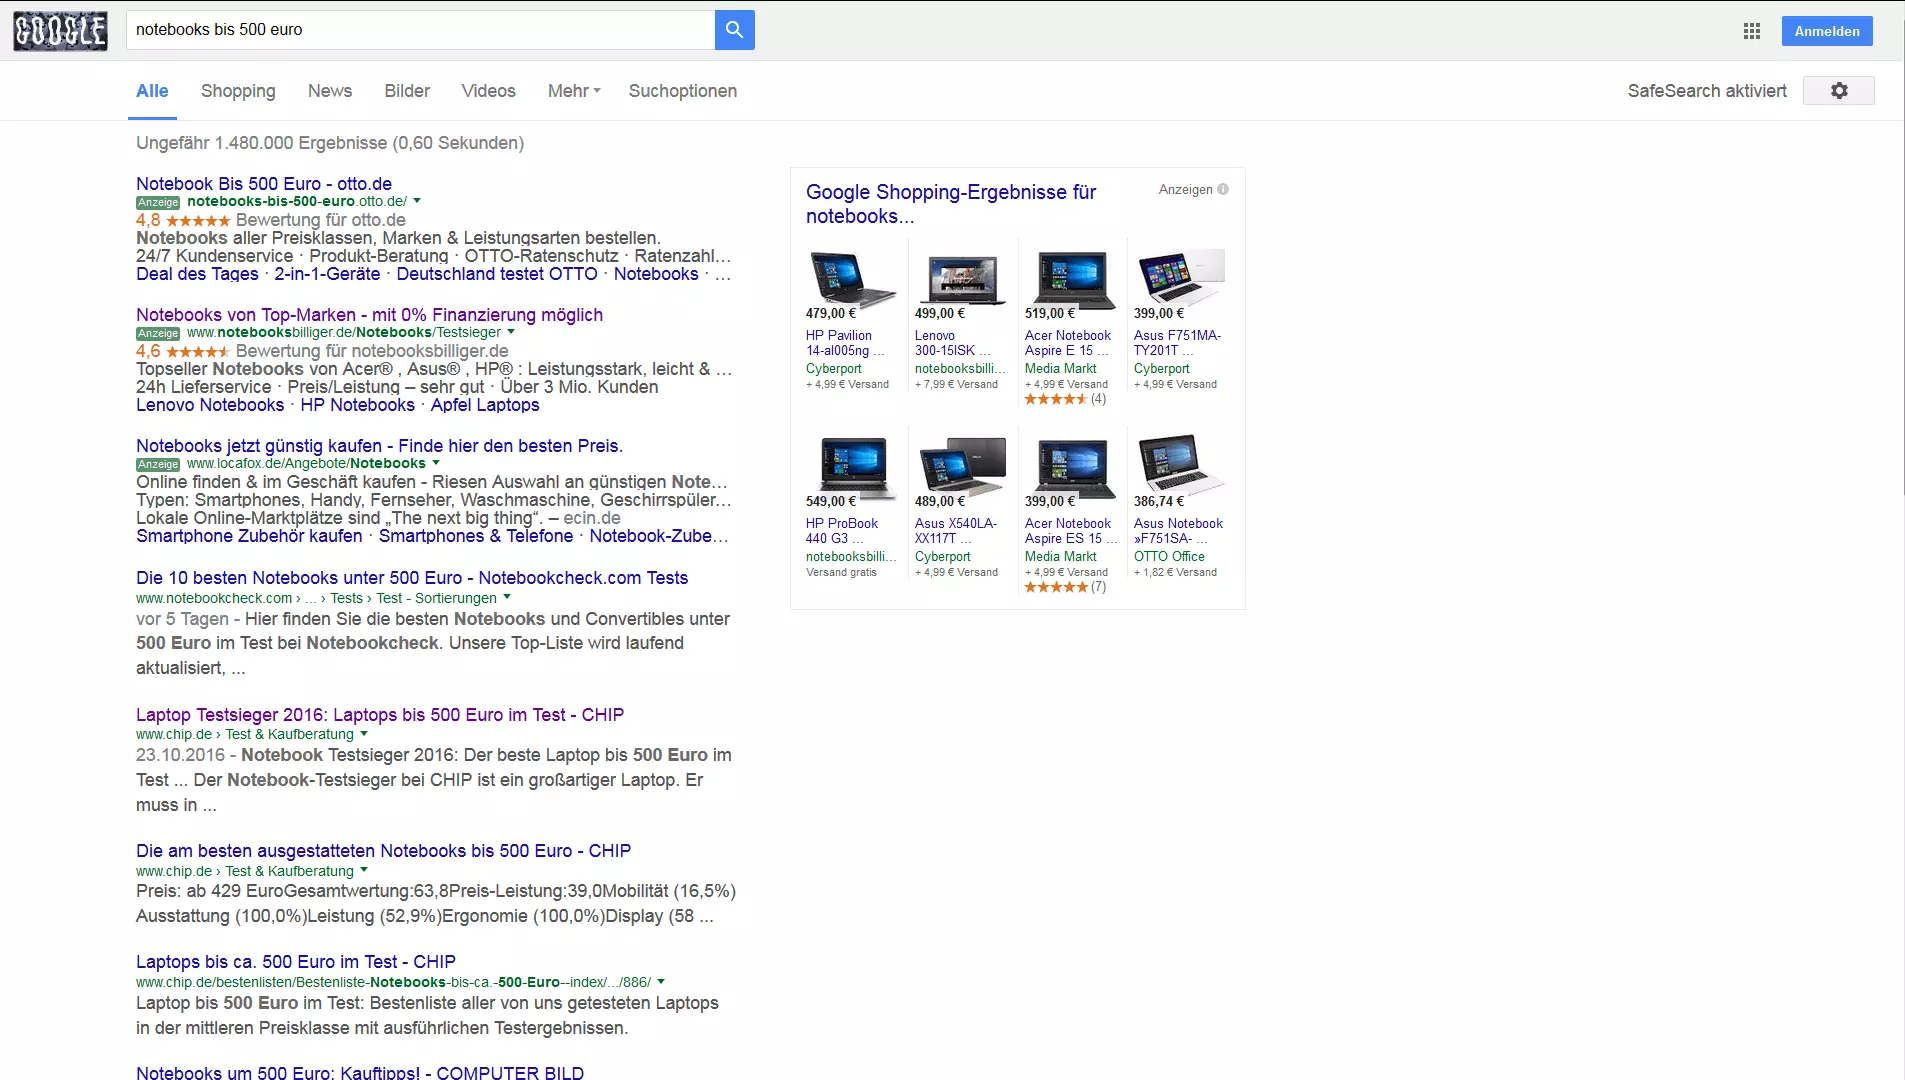
Task: Open Smartphones & Telefone sitelink
Action: (x=476, y=536)
